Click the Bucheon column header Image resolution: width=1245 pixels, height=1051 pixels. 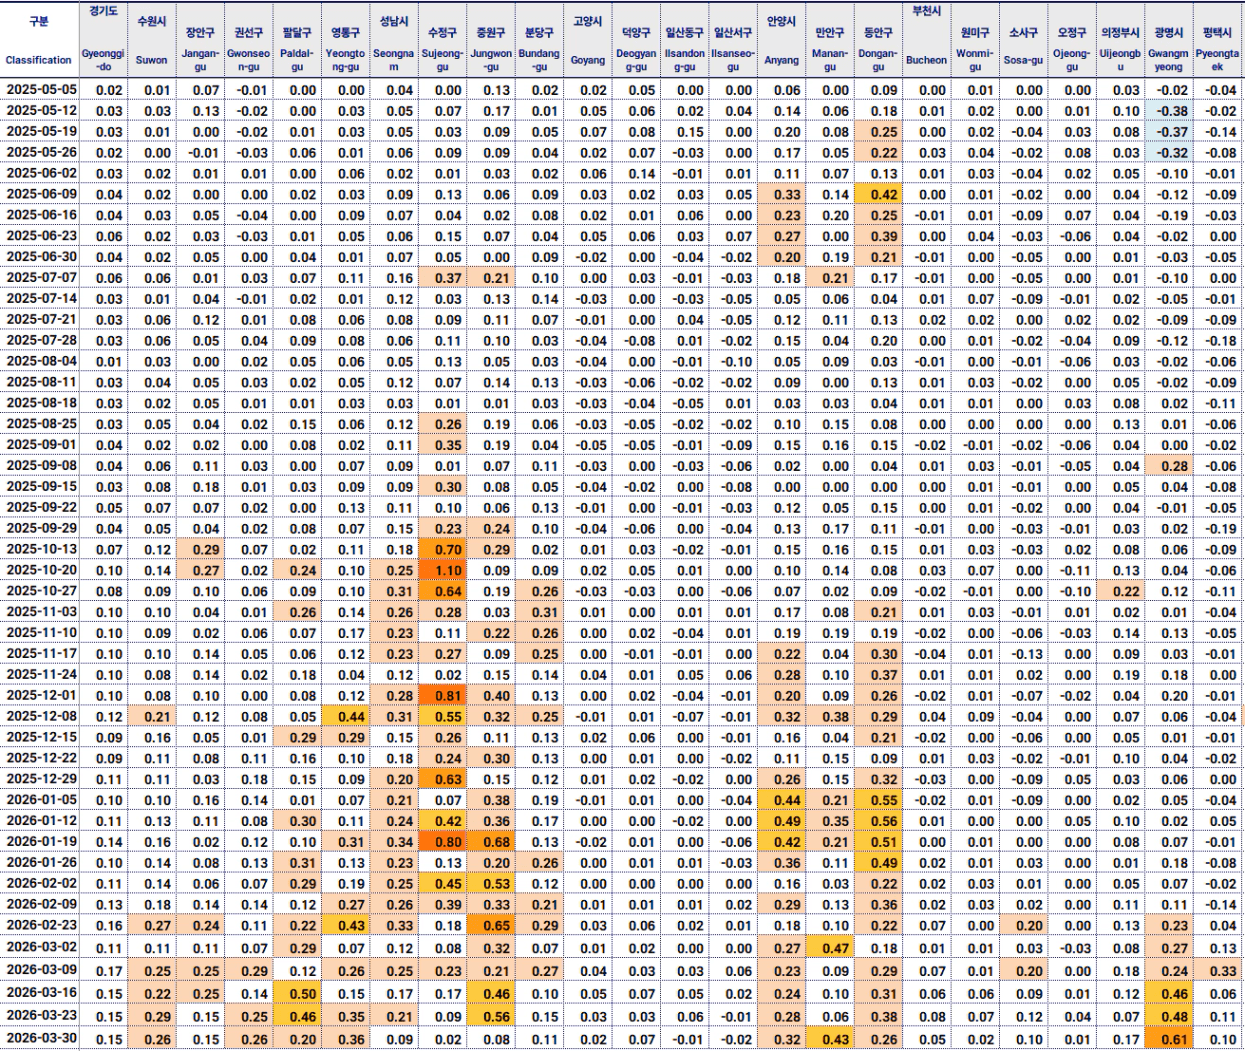926,40
